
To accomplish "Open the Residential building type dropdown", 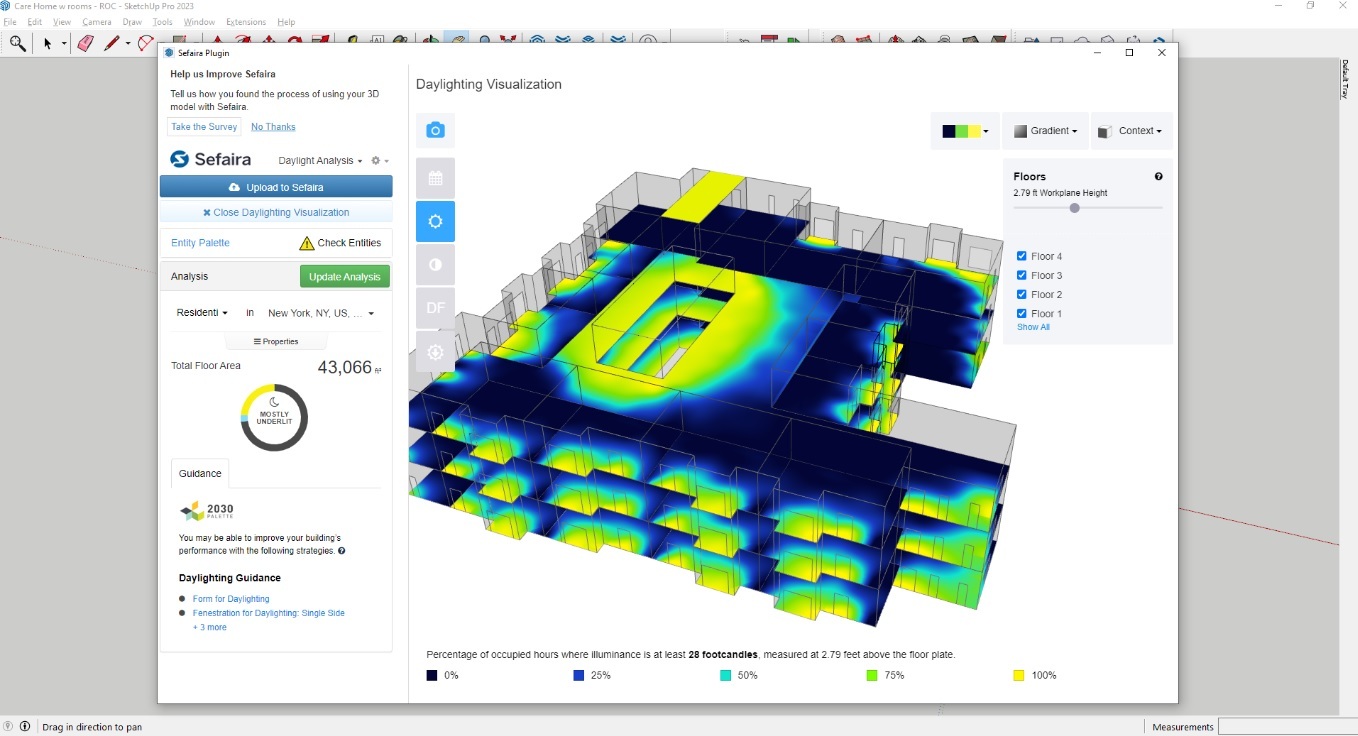I will pos(201,312).
